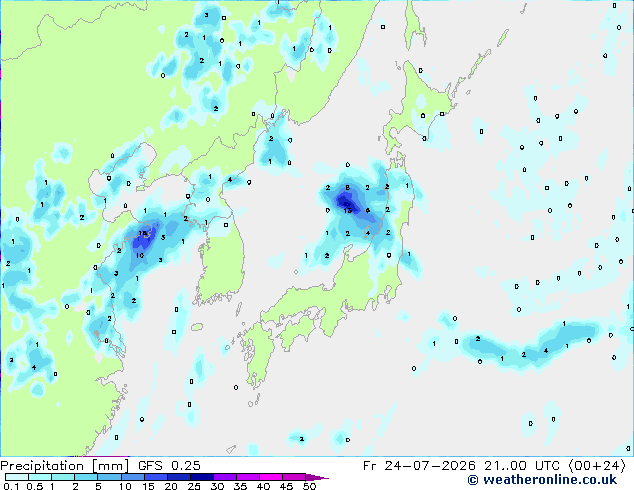Image resolution: width=634 pixels, height=490 pixels.
Task: Click the 30–35 mm purple legend swatch
Action: coord(225,477)
